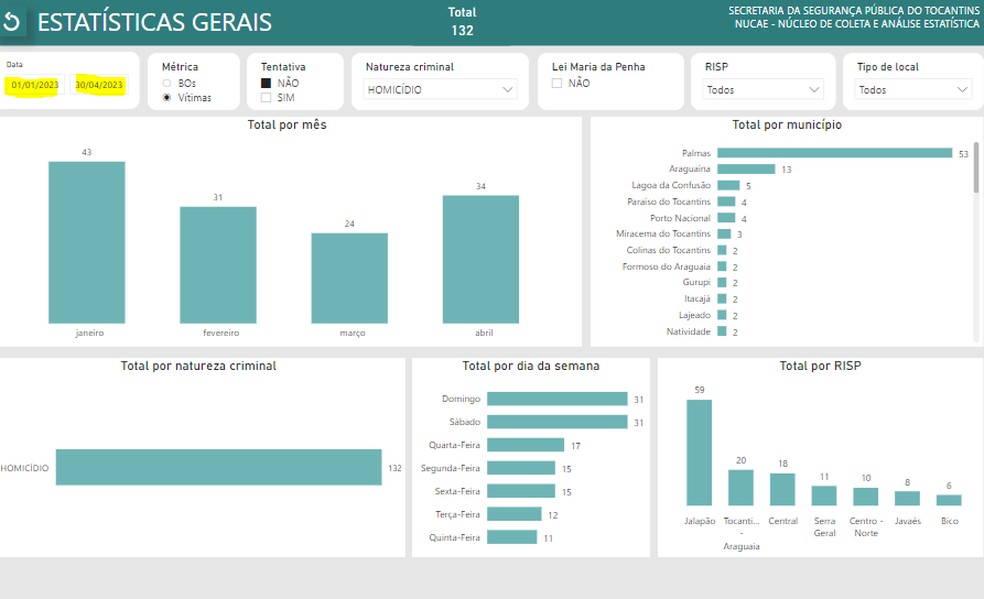Open the Natureza criminal dropdown
The height and width of the screenshot is (599, 984).
point(440,89)
